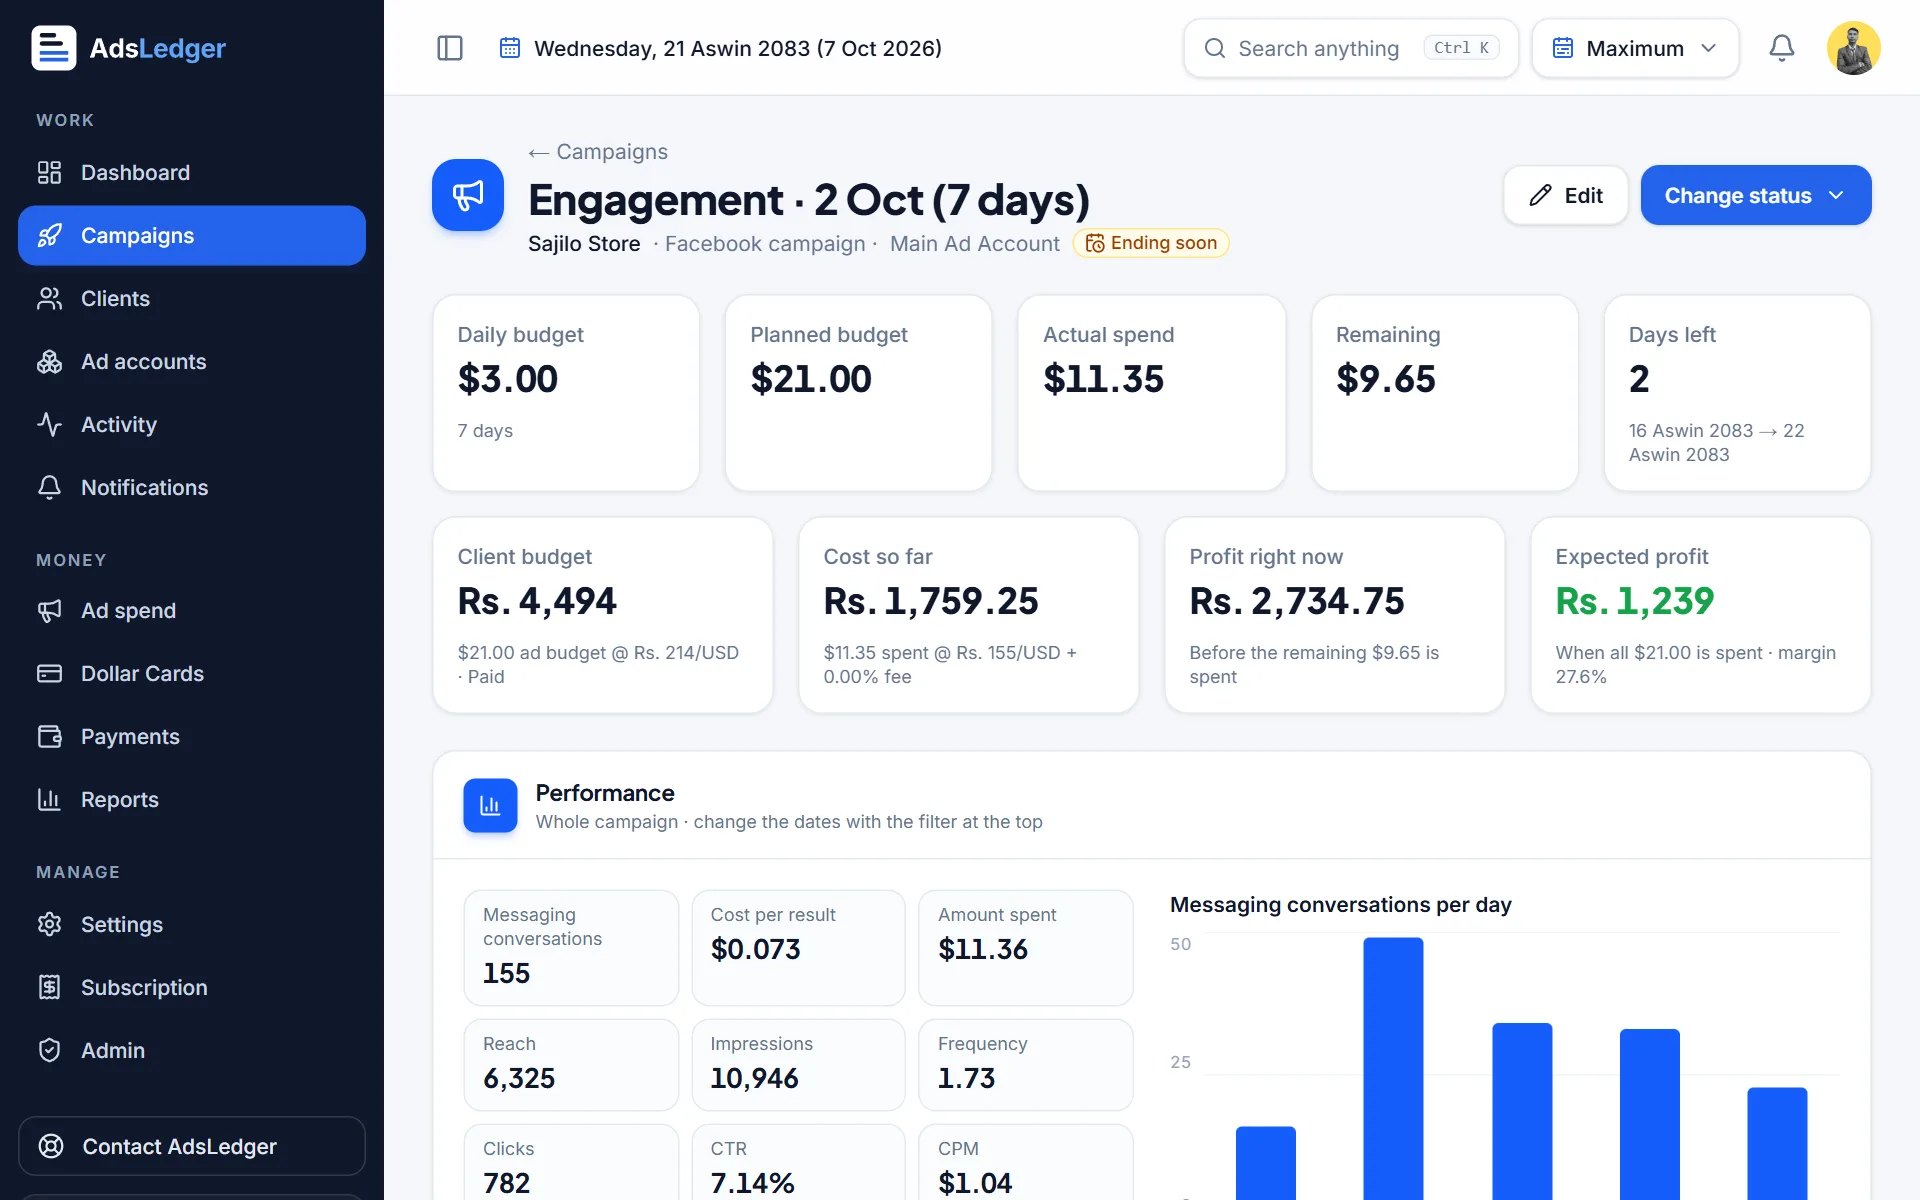The image size is (1920, 1200).
Task: Click the calendar icon beside the date
Action: tap(510, 48)
